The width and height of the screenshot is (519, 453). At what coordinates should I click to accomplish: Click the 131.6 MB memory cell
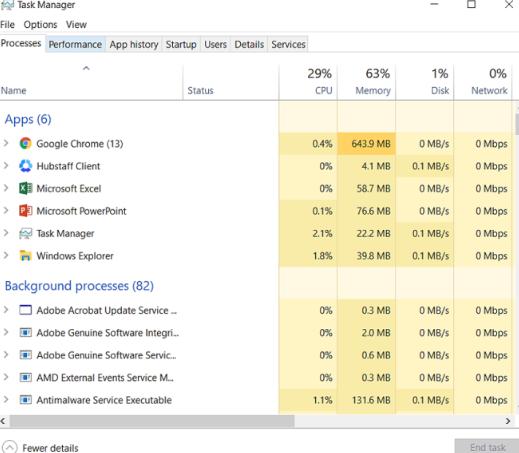(367, 400)
